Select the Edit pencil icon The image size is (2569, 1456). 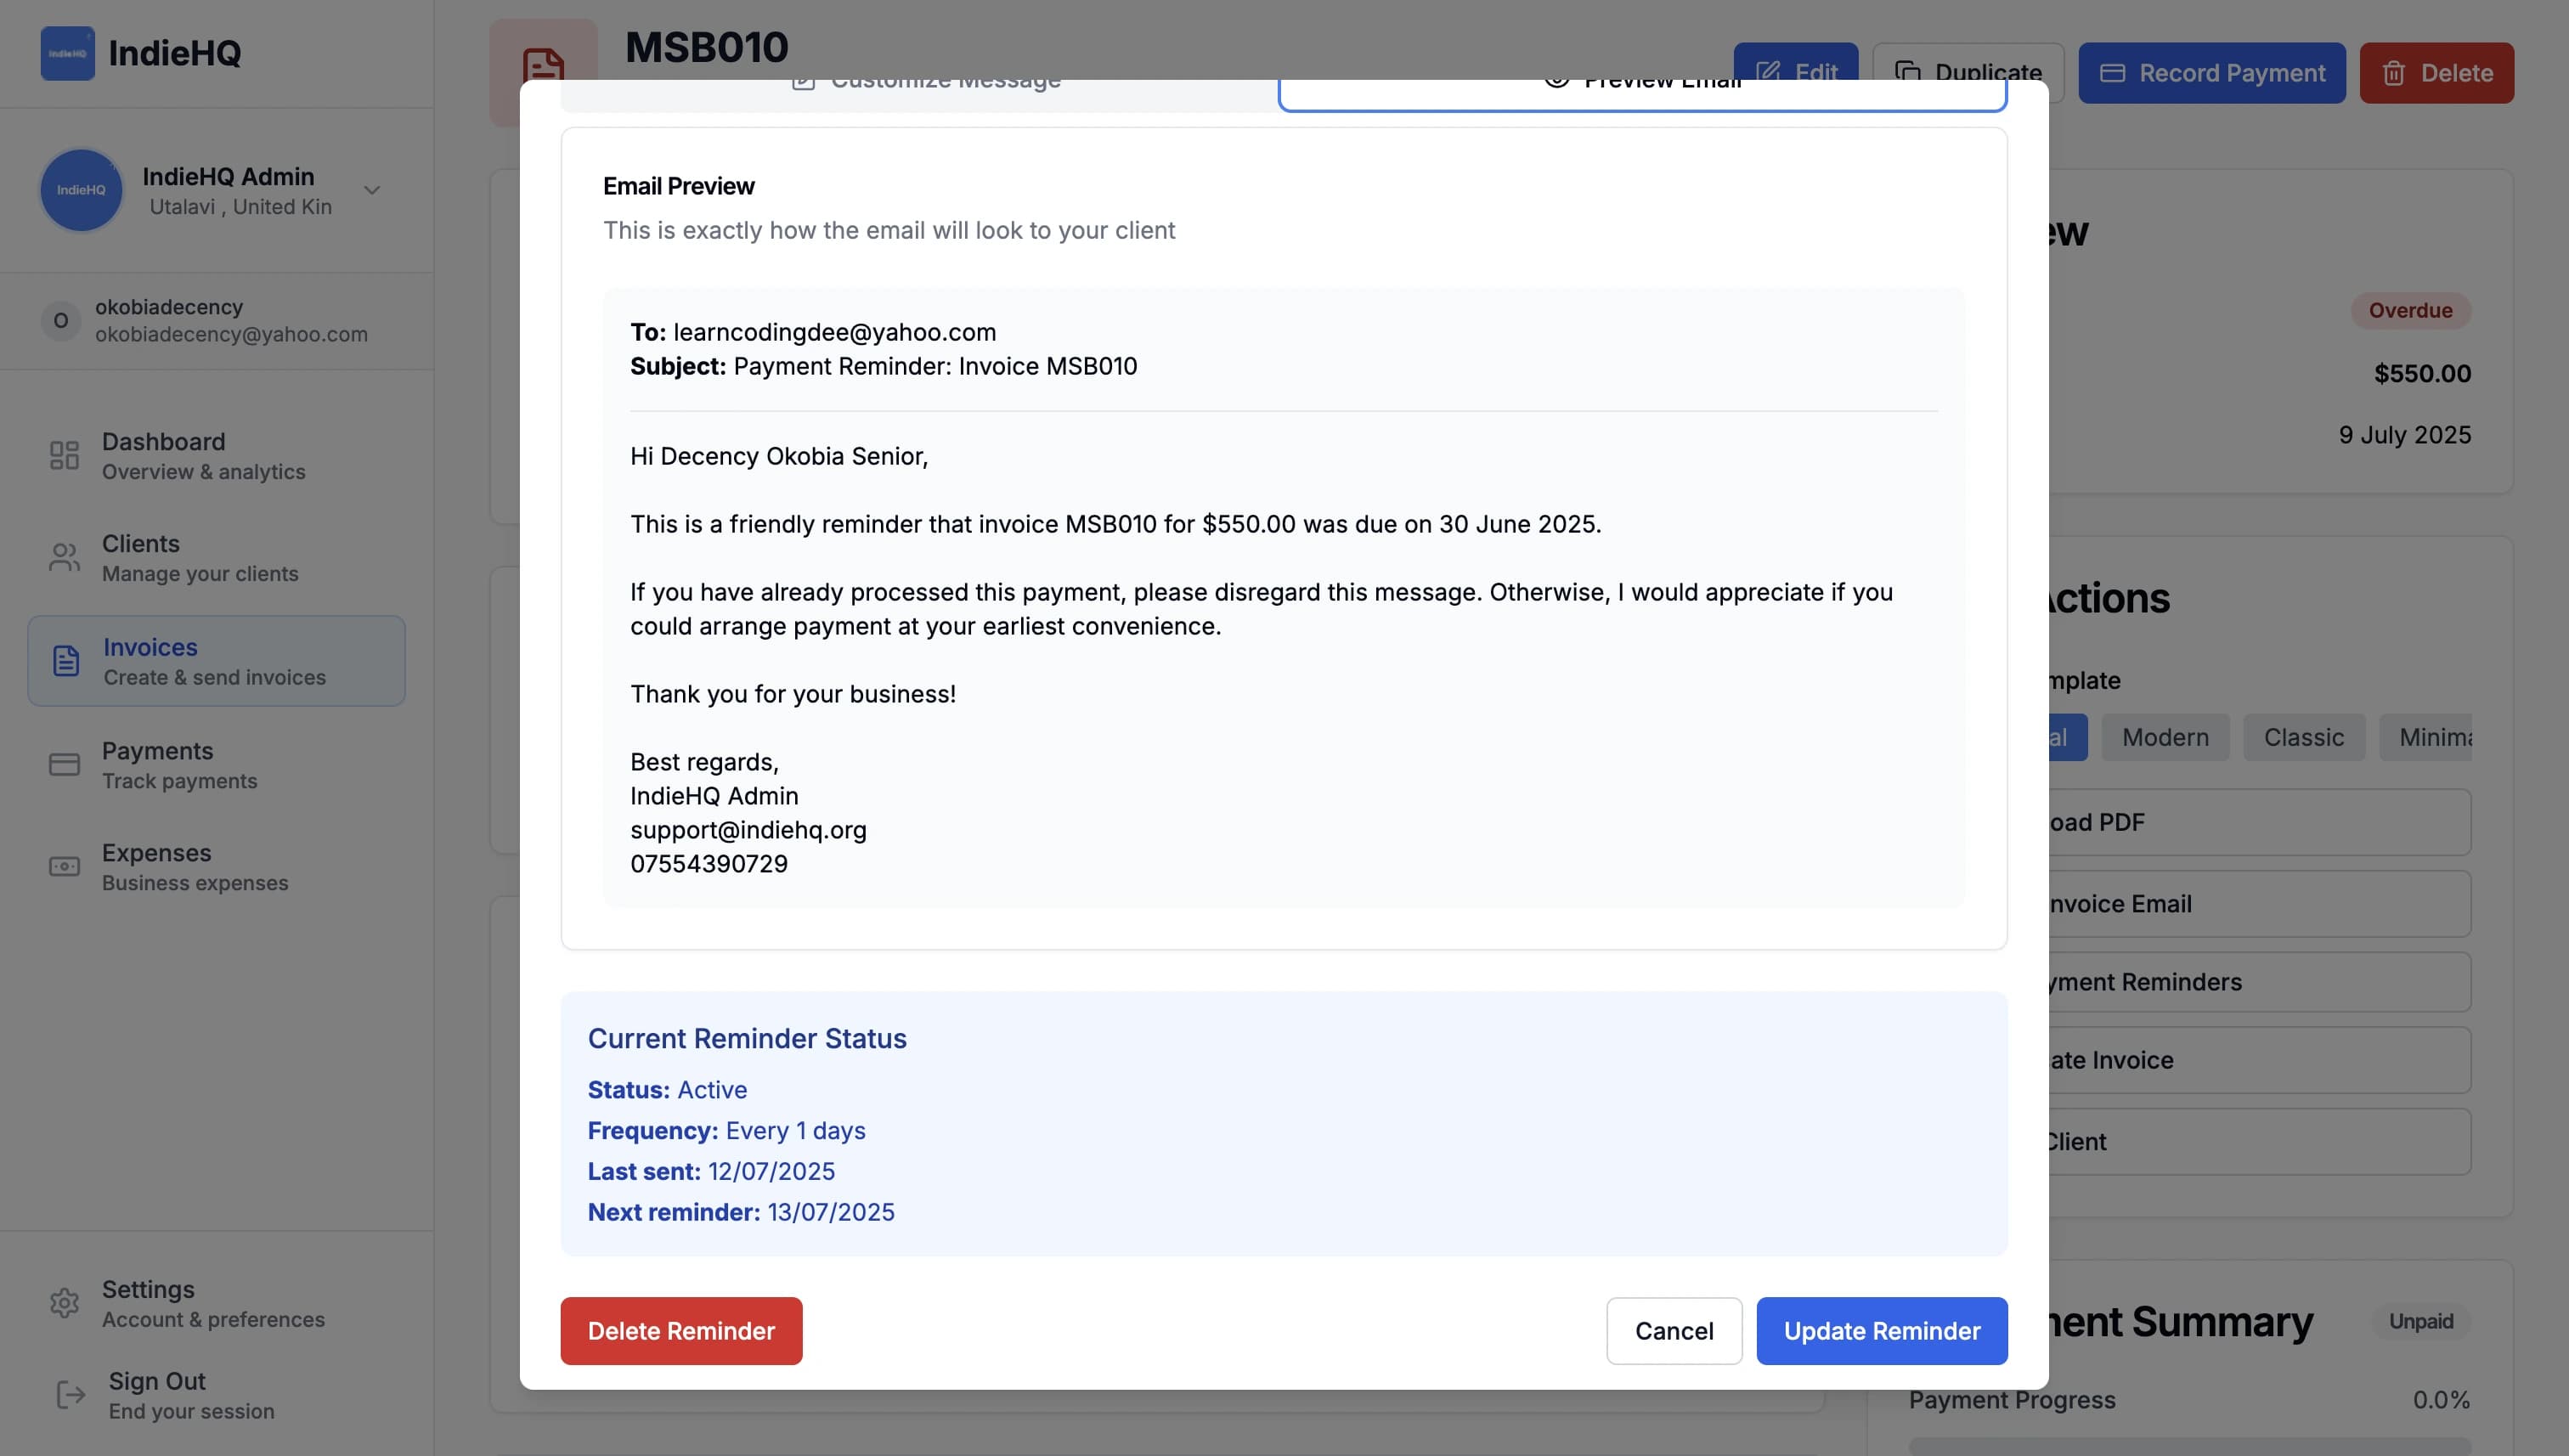click(x=1769, y=71)
